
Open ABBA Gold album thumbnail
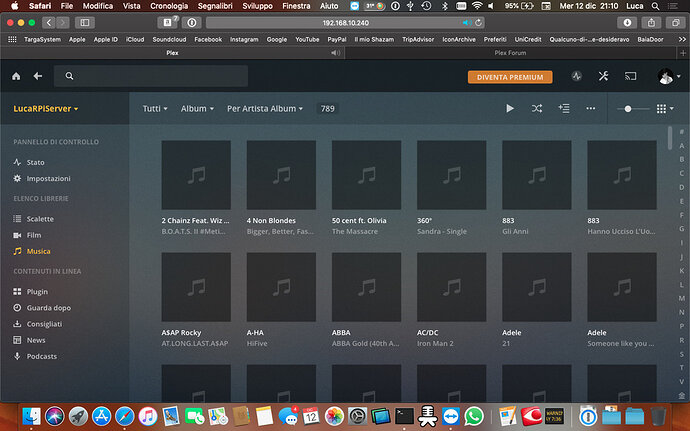pos(366,287)
